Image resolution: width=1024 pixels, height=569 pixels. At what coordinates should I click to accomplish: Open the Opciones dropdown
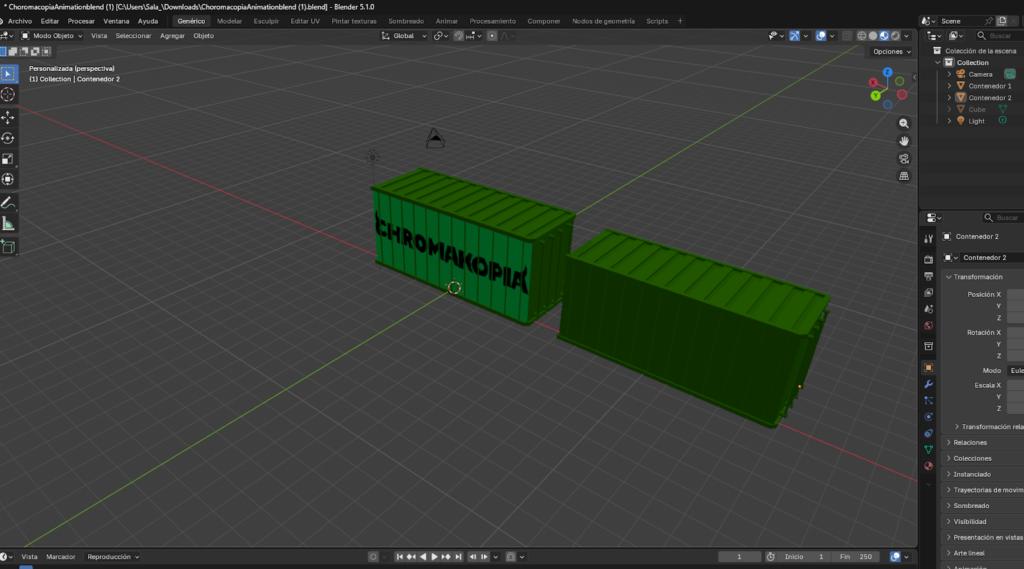coord(891,52)
